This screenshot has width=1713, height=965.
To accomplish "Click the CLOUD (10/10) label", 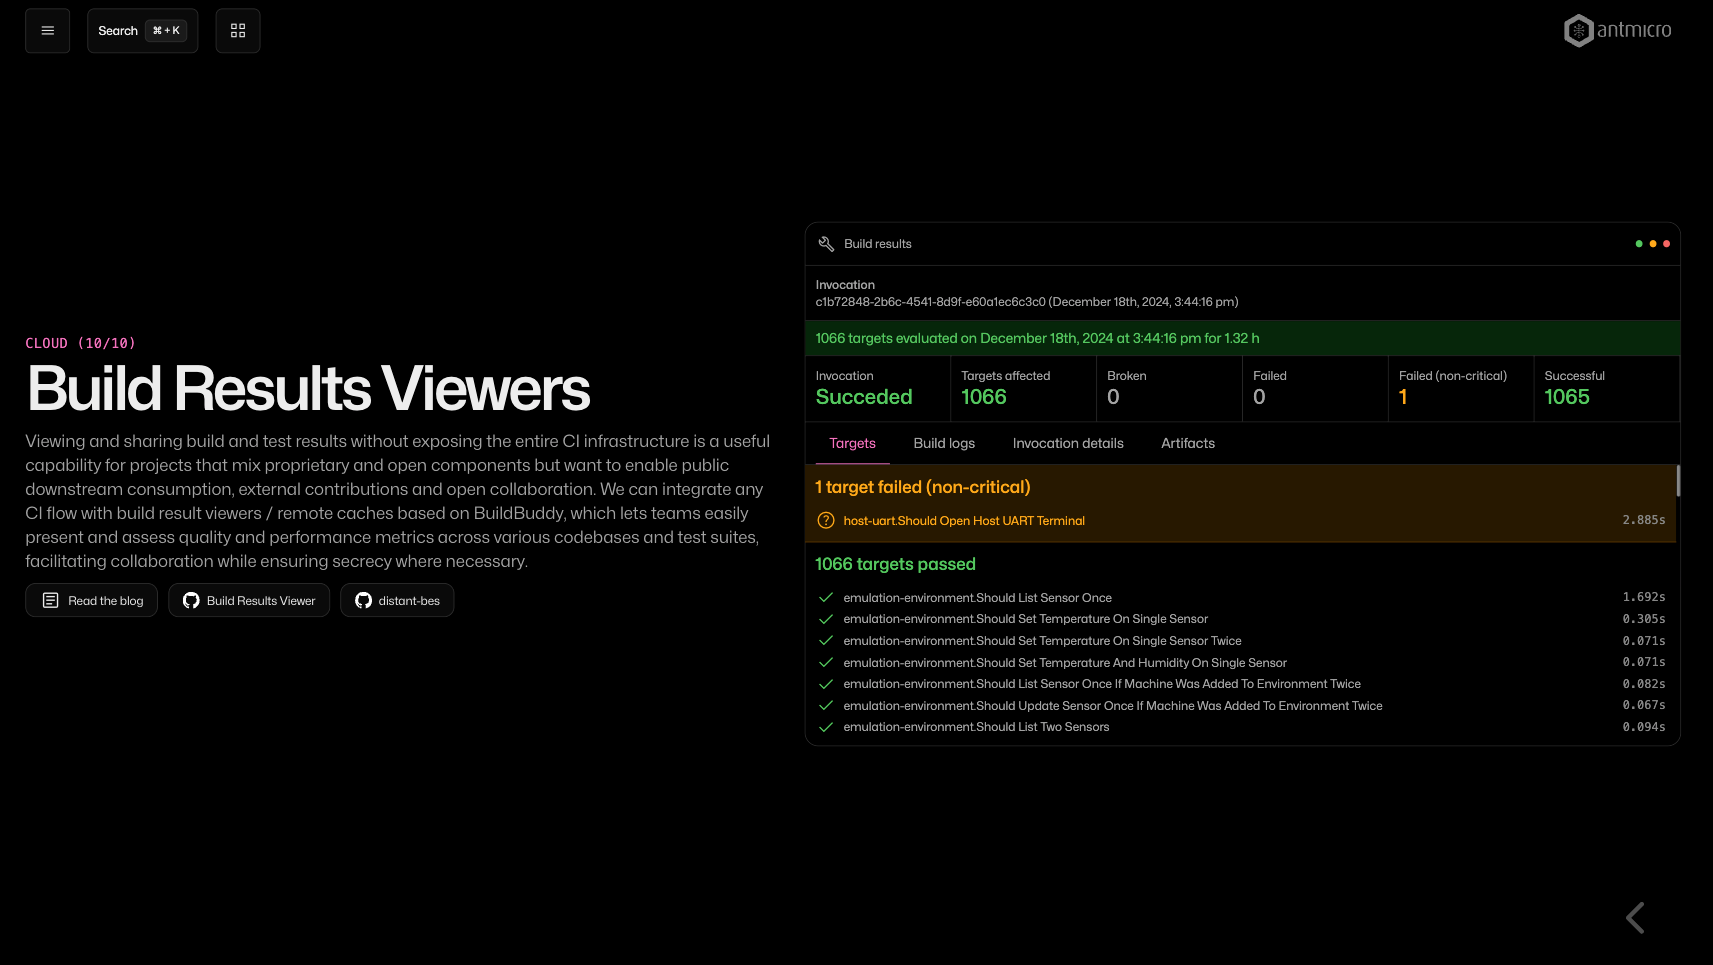I will (80, 343).
